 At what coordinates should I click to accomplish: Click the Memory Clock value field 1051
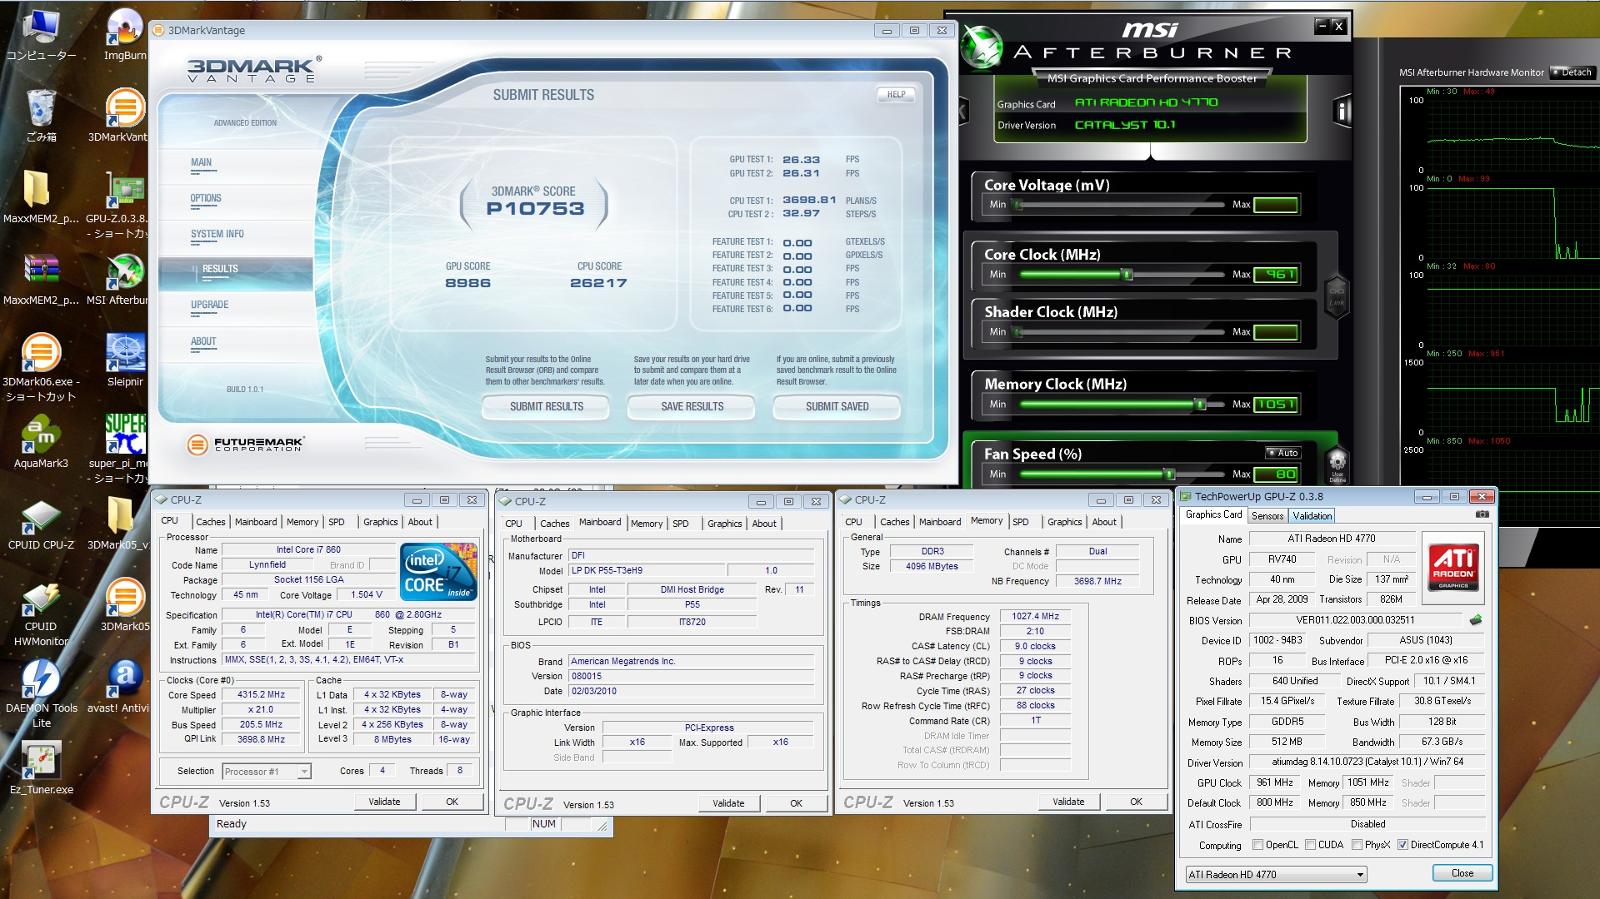(1276, 404)
